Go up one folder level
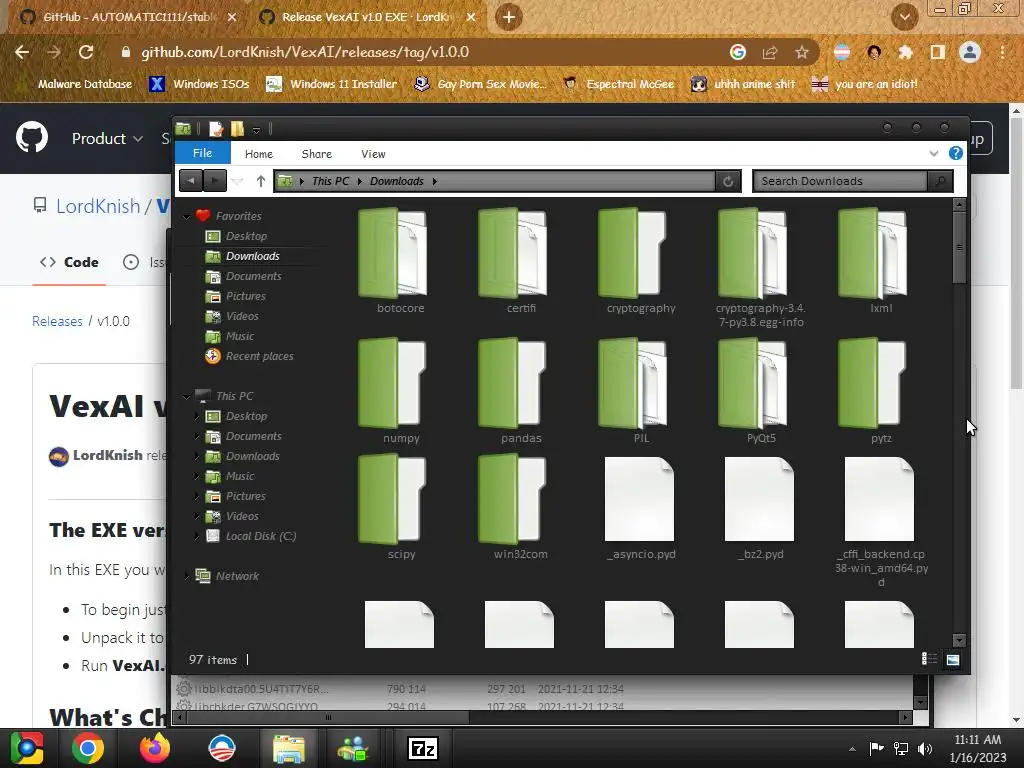The height and width of the screenshot is (768, 1024). [261, 181]
